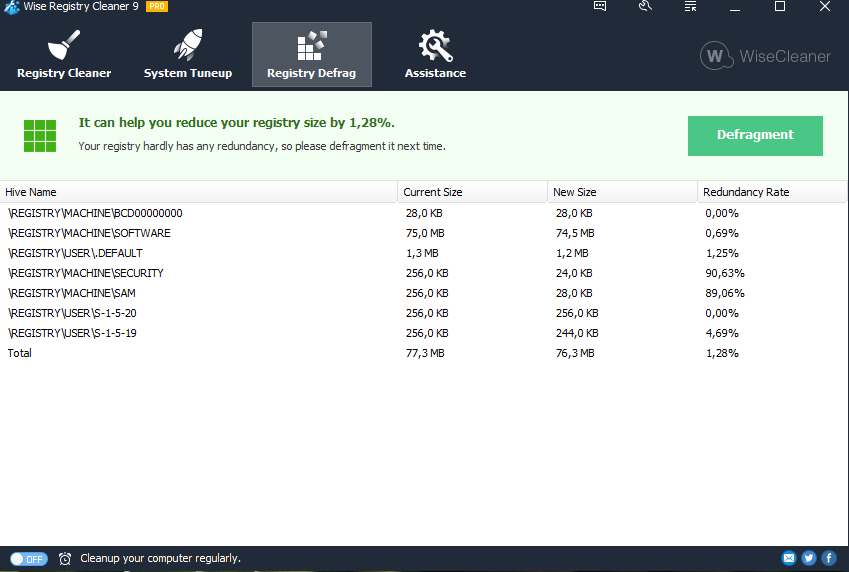Select the Registry Defrag tab
This screenshot has width=849, height=572.
312,55
